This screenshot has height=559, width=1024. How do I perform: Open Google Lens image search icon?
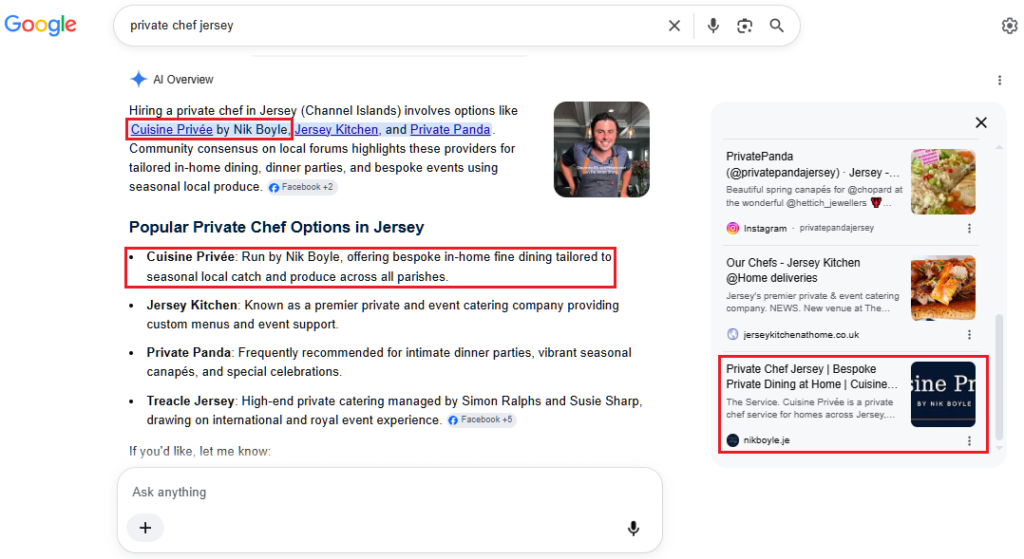[744, 25]
